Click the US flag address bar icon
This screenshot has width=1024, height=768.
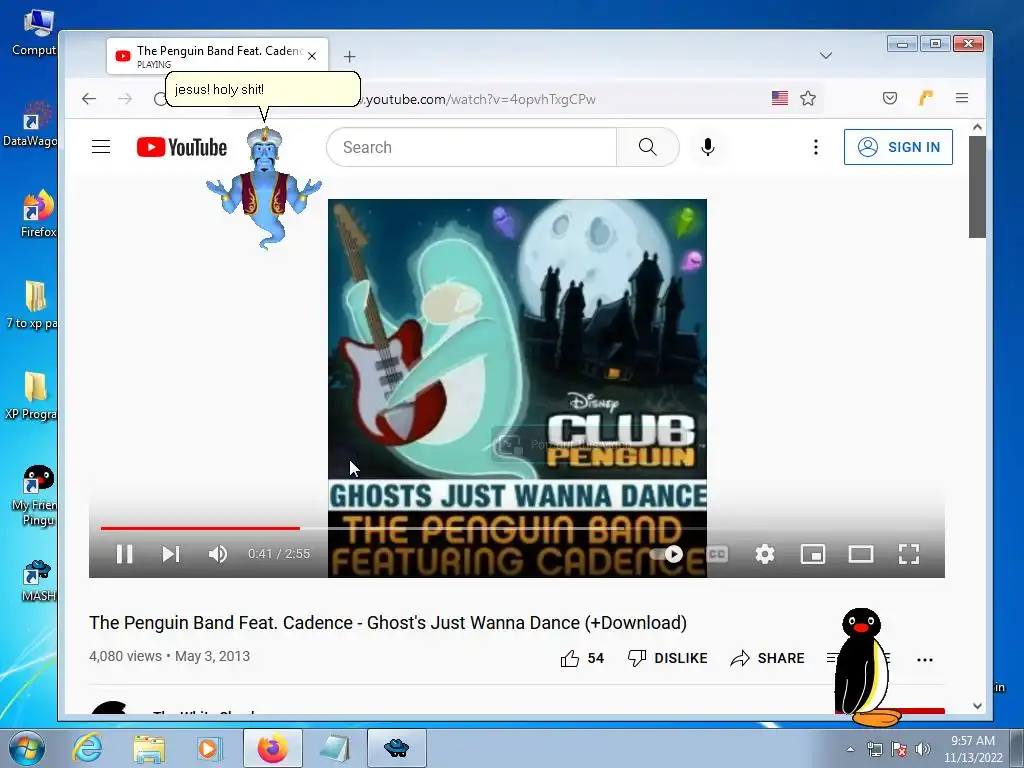coord(780,99)
